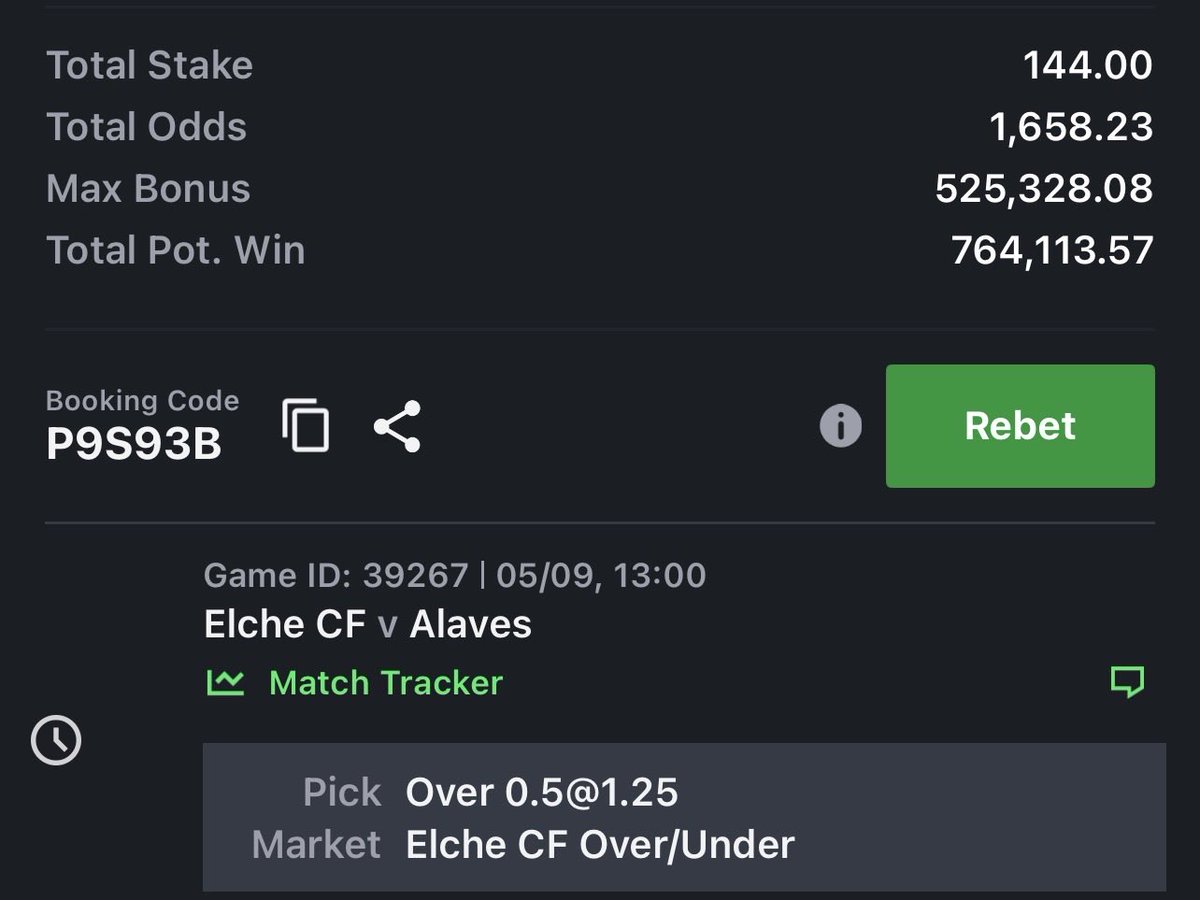
Task: Open Match Tracker chart icon
Action: [x=225, y=682]
